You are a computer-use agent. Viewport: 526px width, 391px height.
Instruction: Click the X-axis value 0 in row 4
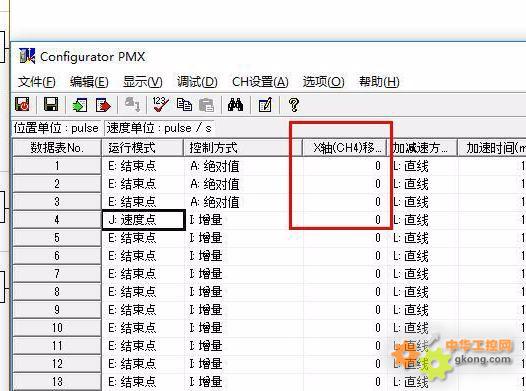pos(345,220)
